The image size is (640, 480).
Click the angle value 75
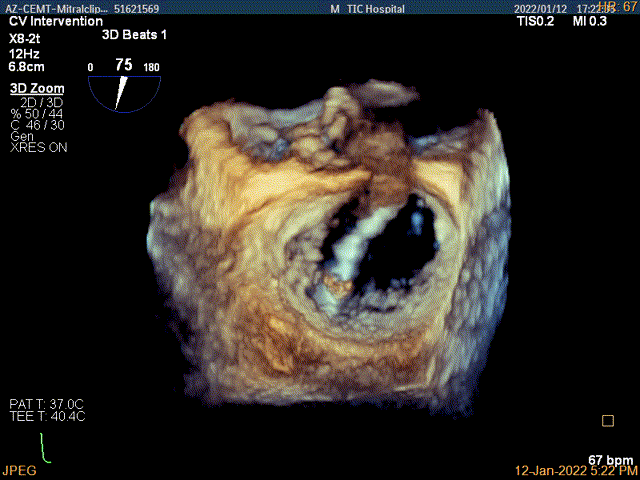124,65
